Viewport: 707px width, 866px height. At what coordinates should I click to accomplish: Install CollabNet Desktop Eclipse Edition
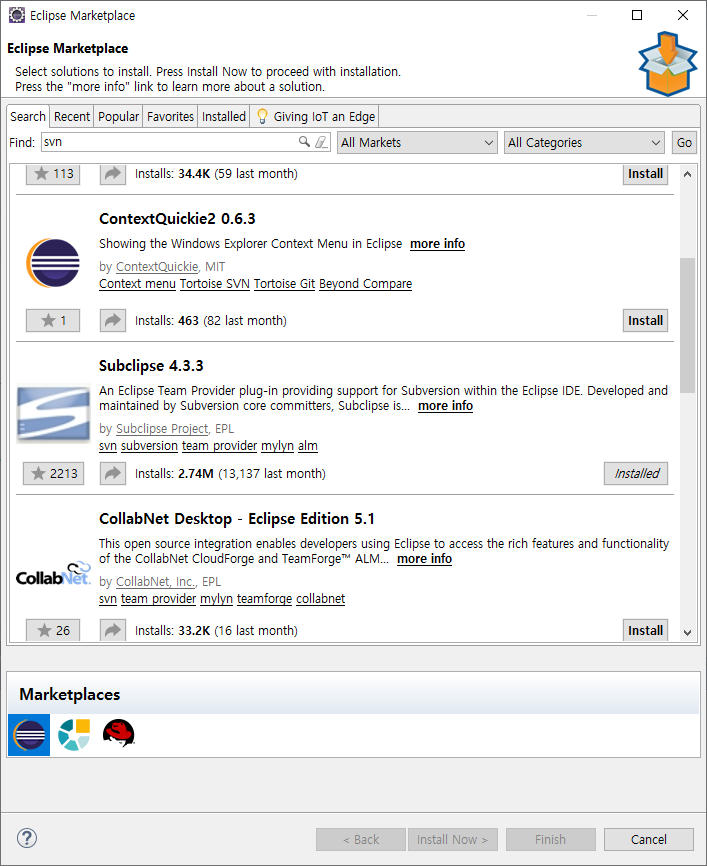tap(645, 630)
